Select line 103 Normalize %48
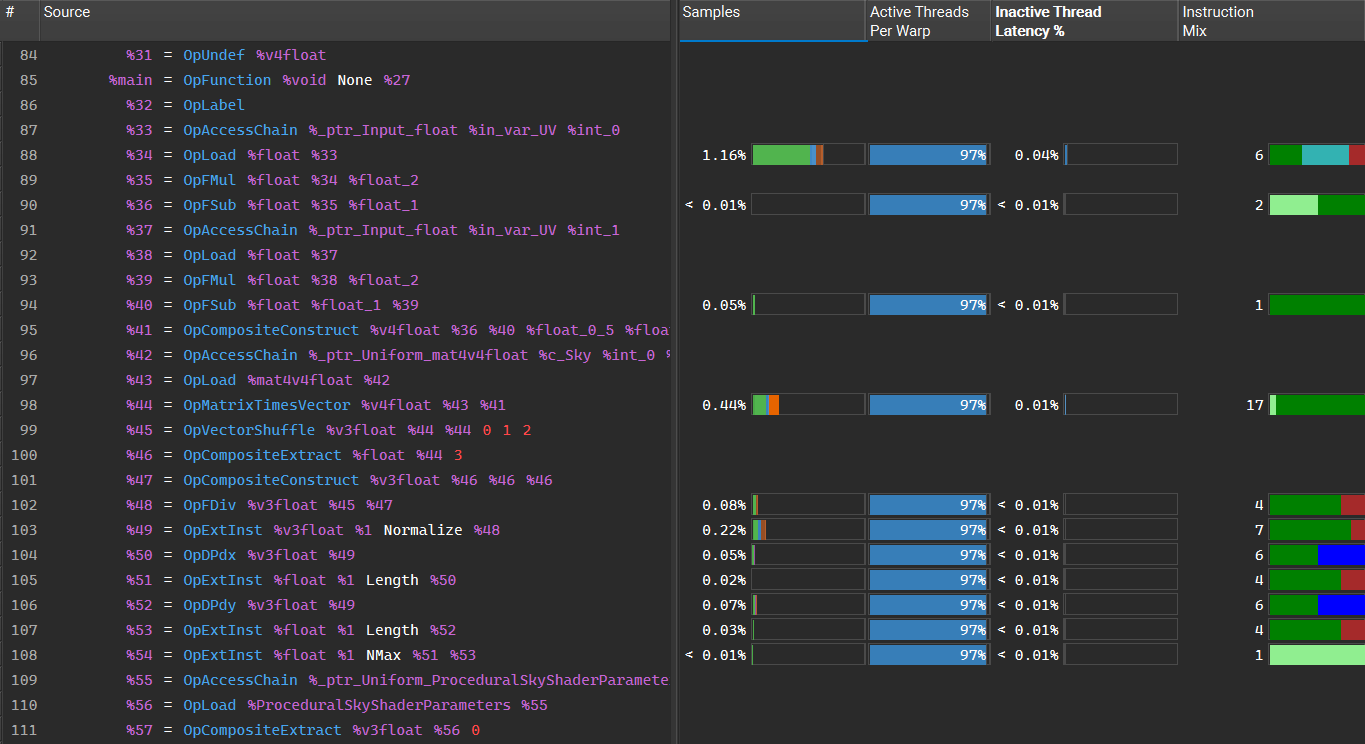 335,530
